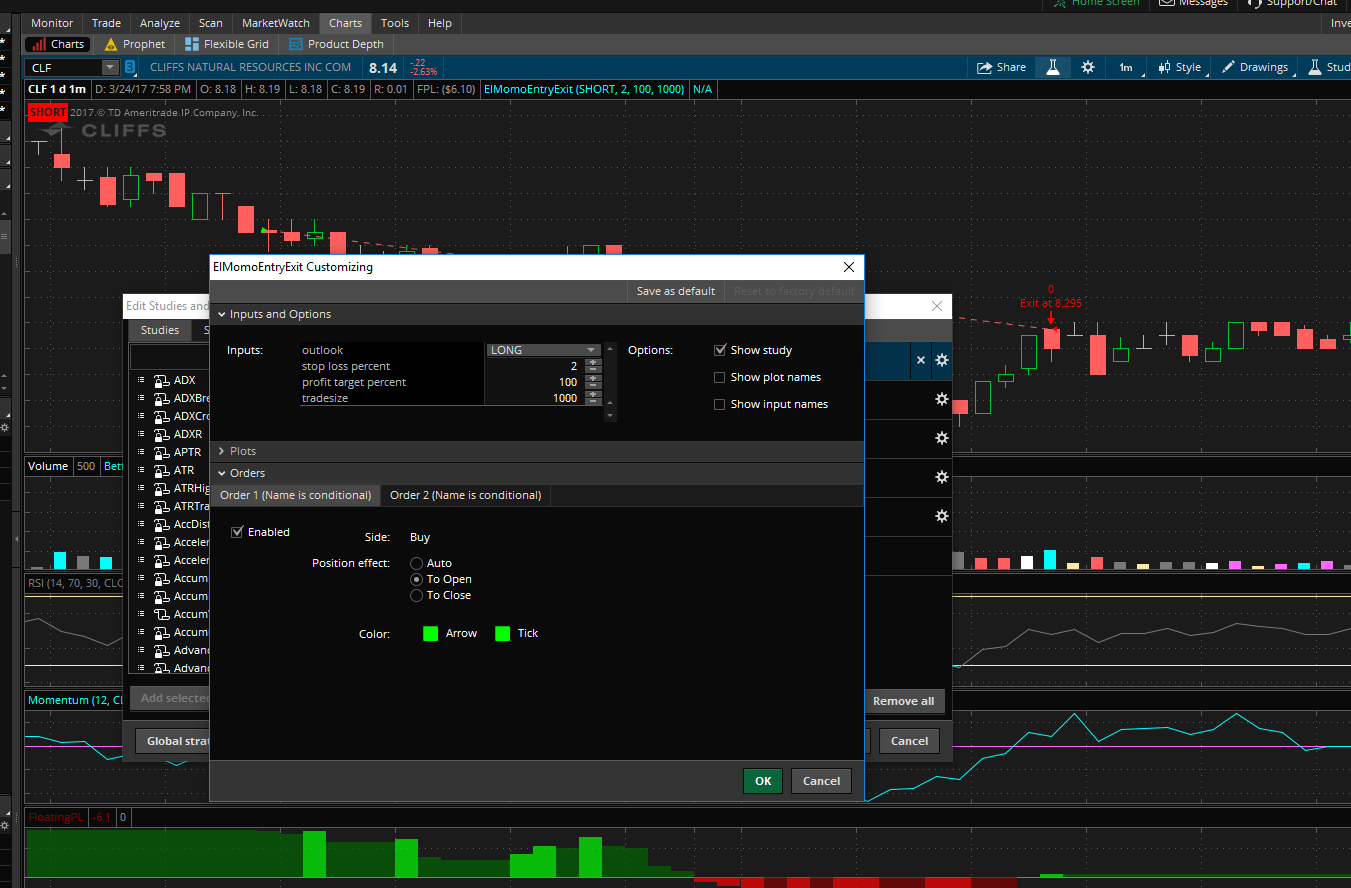Open the Help main tab
1351x888 pixels.
tap(440, 23)
